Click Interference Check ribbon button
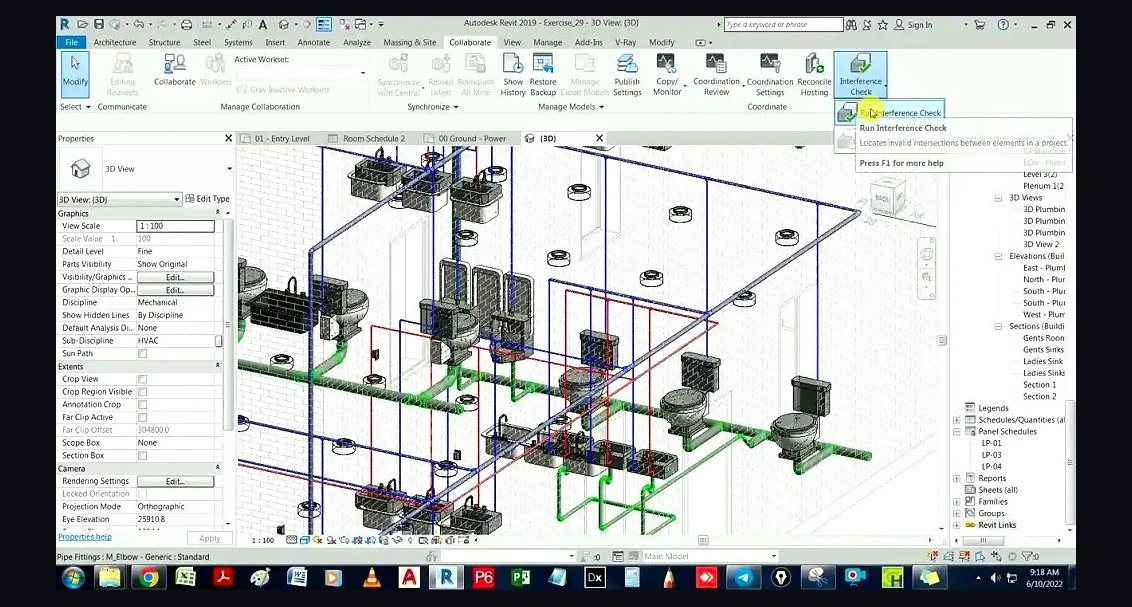The image size is (1132, 607). (x=861, y=74)
